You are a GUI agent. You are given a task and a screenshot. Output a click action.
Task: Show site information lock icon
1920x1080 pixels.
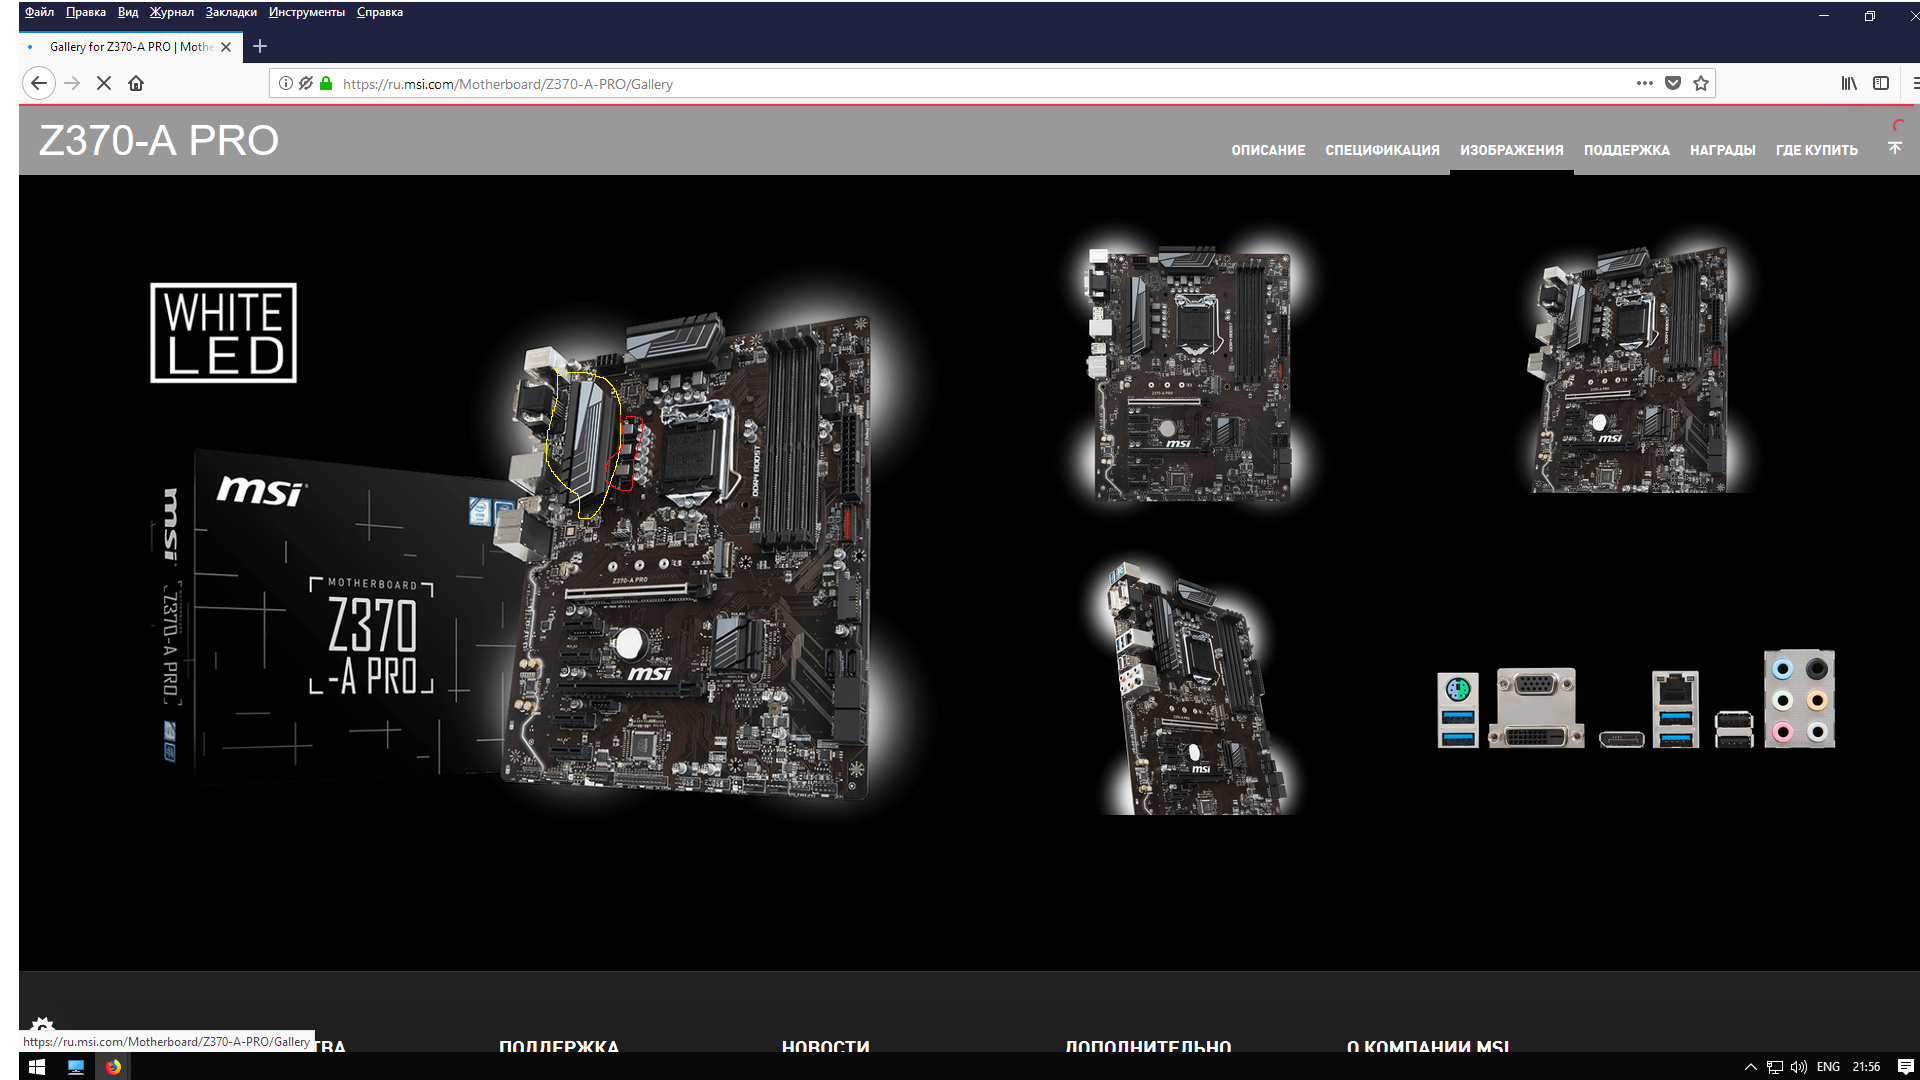point(326,84)
